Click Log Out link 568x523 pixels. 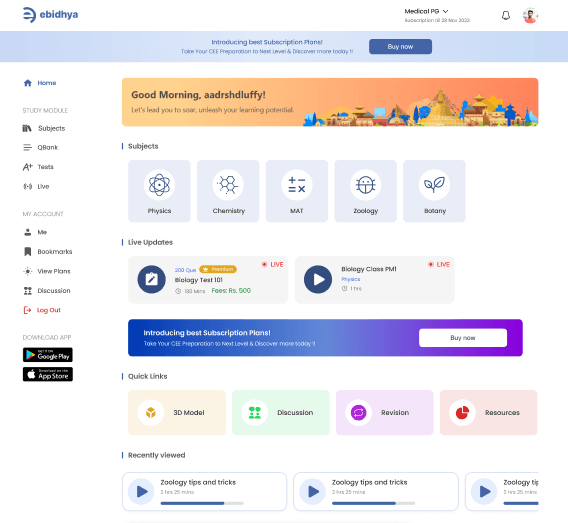click(x=42, y=310)
